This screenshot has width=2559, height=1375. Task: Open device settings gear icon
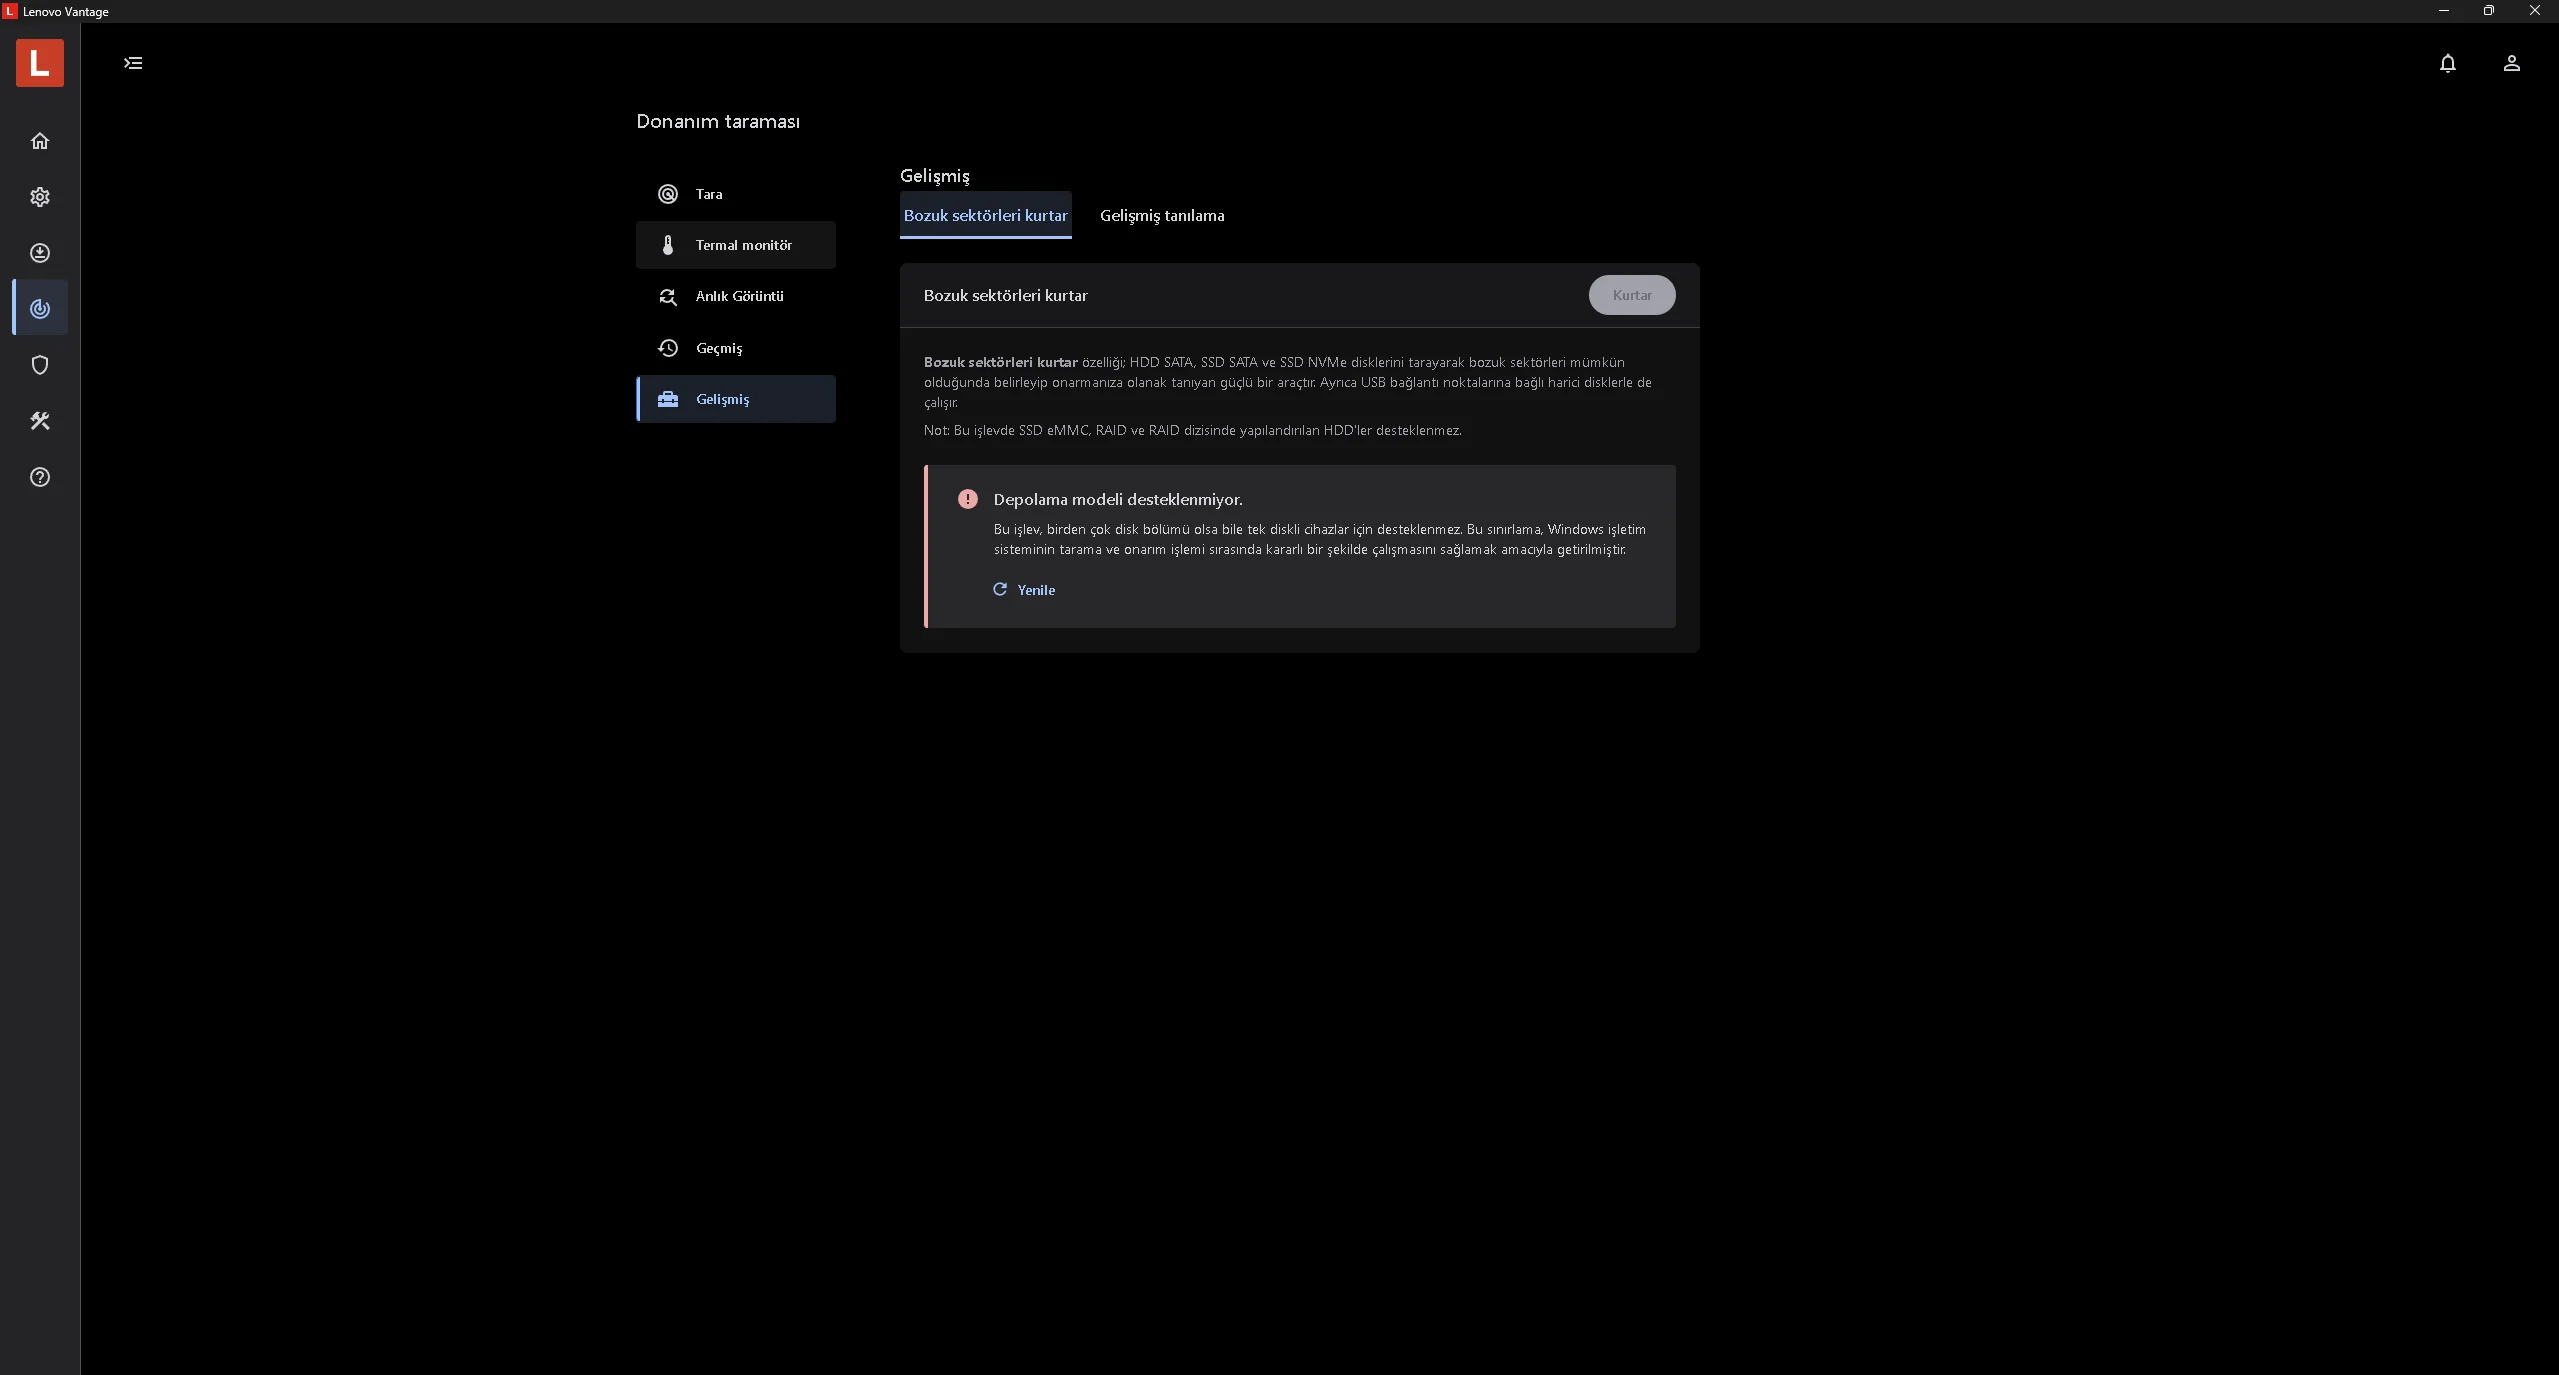tap(40, 197)
